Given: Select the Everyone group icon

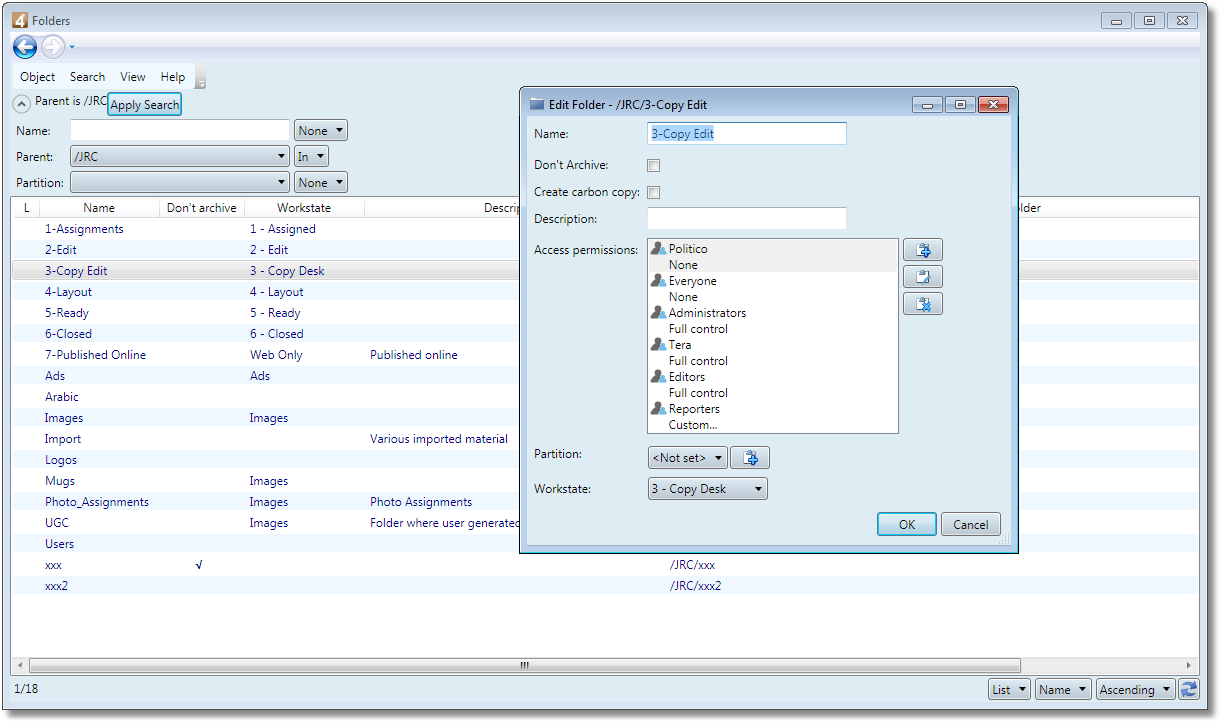Looking at the screenshot, I should coord(658,281).
